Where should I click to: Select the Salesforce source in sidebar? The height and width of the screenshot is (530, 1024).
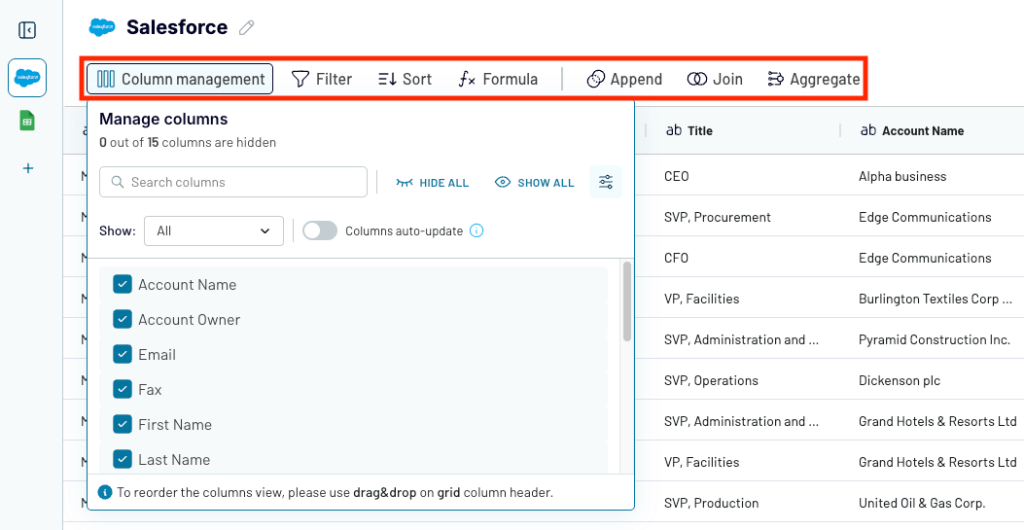click(x=27, y=78)
